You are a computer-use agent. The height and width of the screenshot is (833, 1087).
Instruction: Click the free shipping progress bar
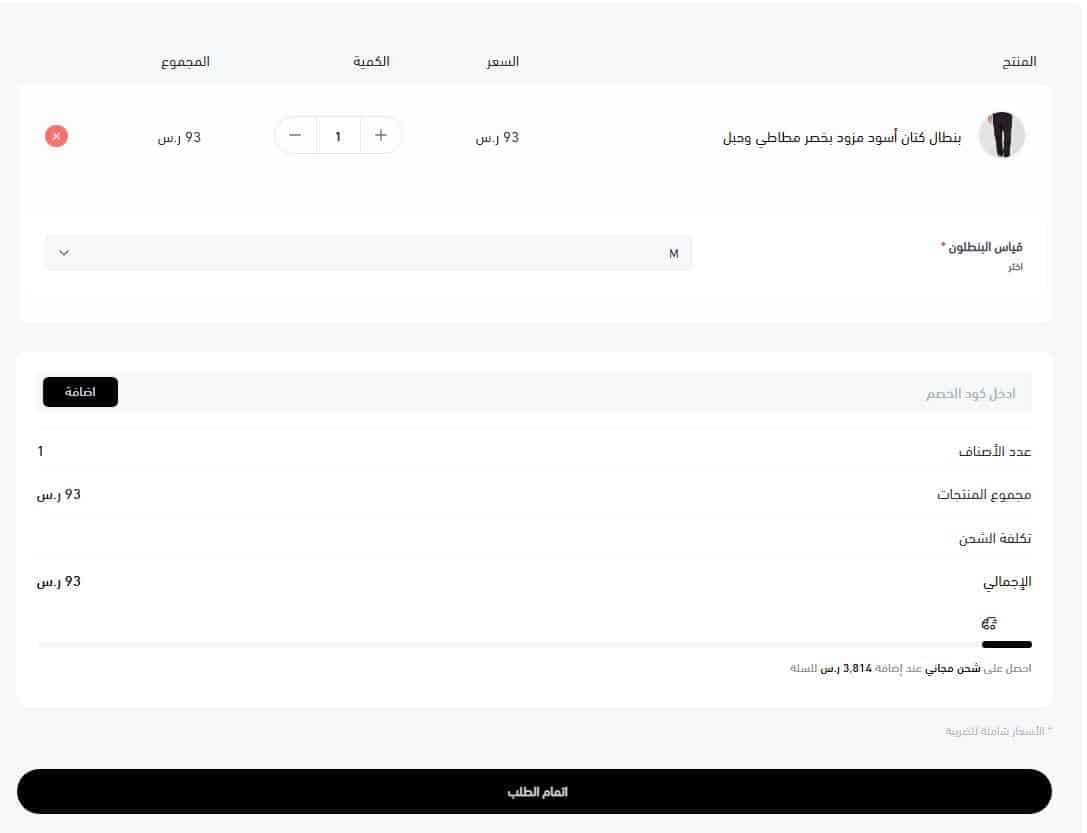[535, 645]
